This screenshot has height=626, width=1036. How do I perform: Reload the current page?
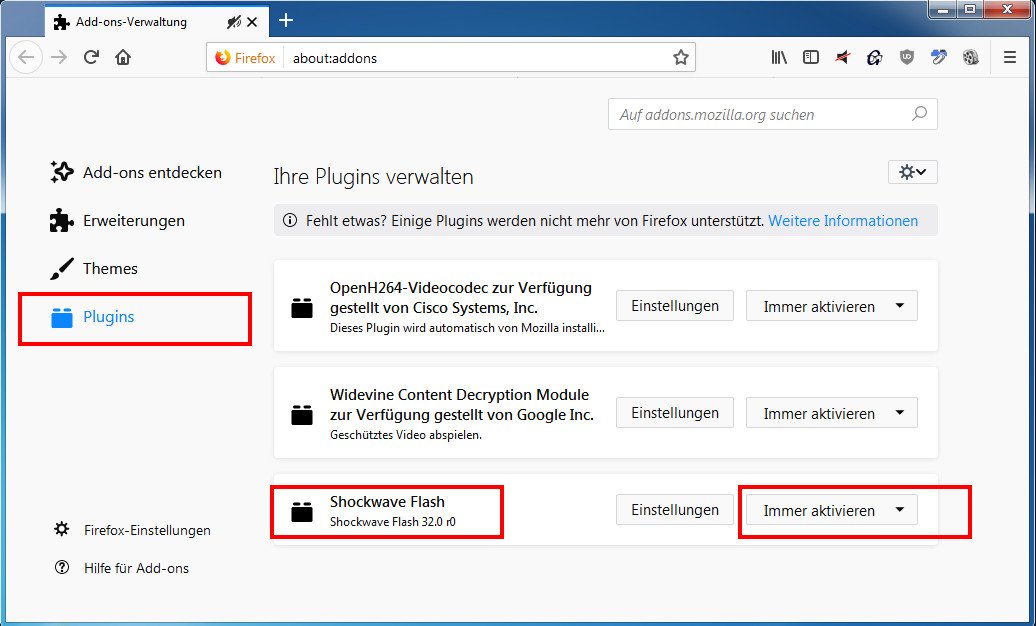[x=91, y=58]
